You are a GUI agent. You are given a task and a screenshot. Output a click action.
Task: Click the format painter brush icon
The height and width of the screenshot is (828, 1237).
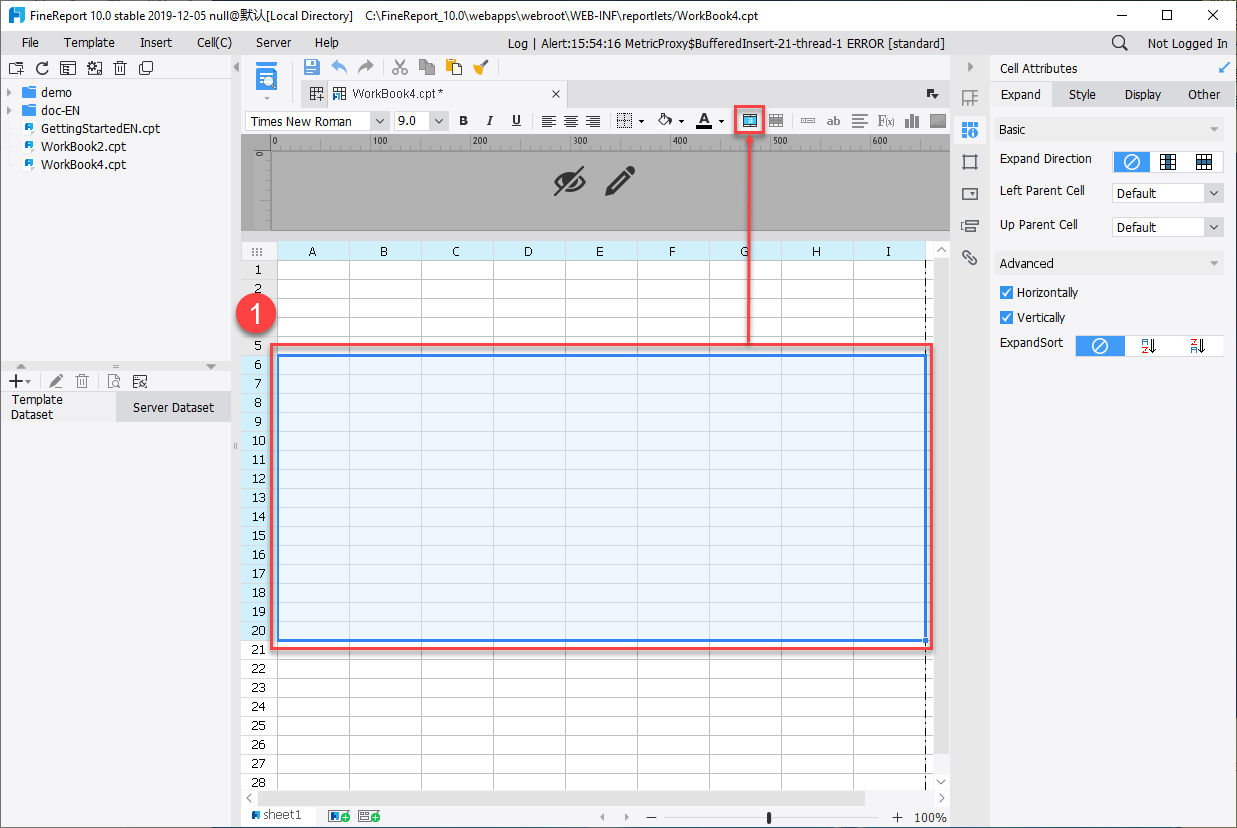(481, 67)
